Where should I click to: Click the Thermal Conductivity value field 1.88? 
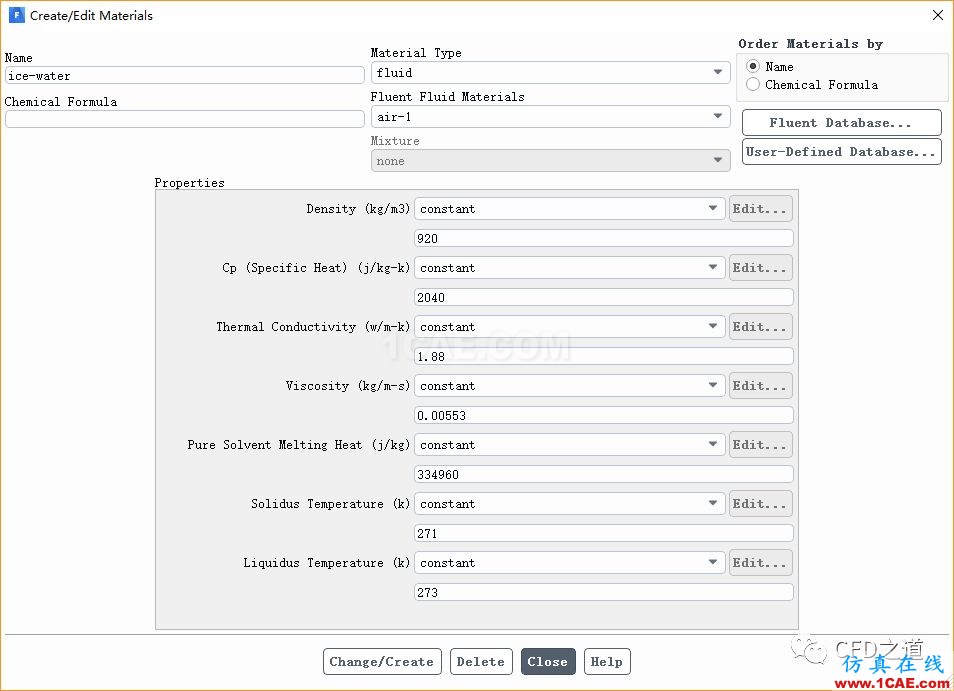[604, 356]
